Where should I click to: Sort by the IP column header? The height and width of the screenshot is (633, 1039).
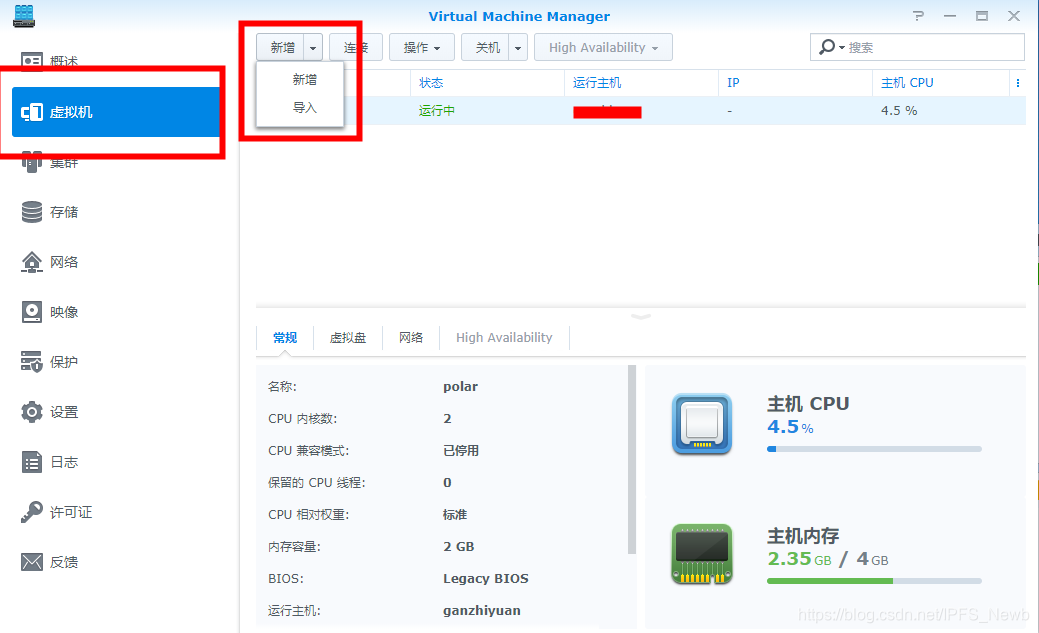pos(795,83)
